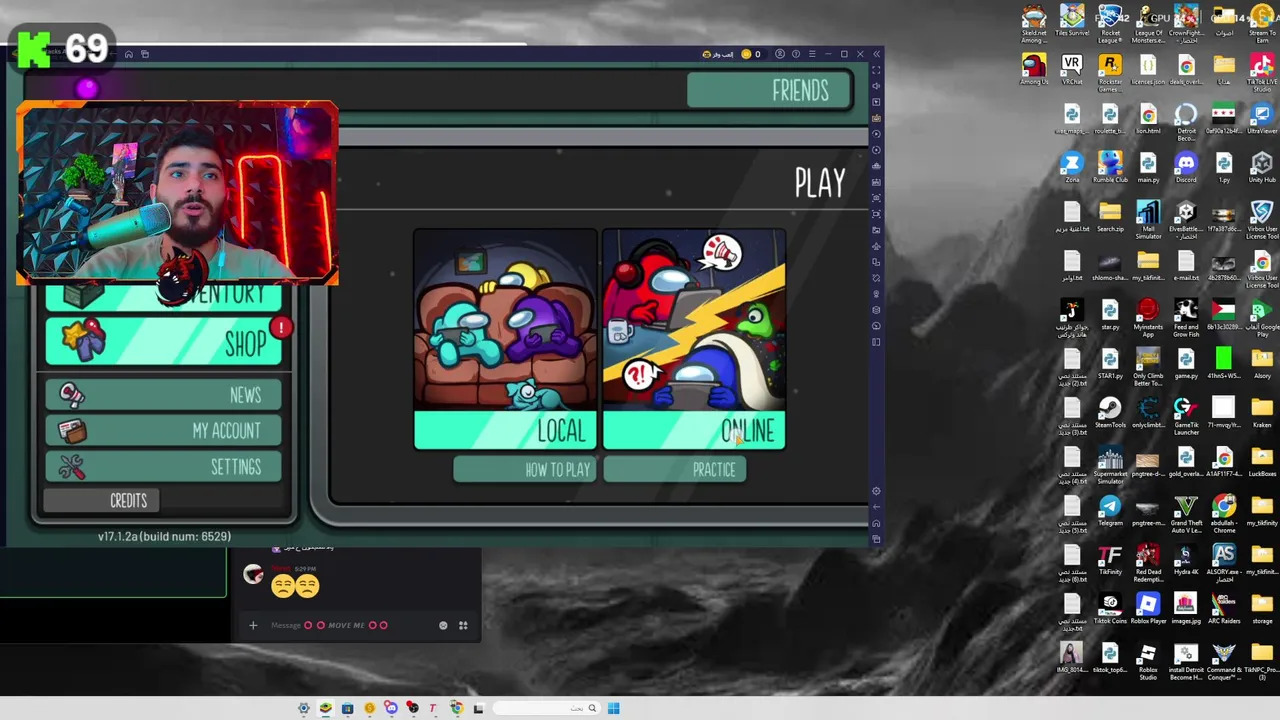This screenshot has height=720, width=1280.
Task: Launch the Telegram desktop shortcut
Action: click(1110, 512)
